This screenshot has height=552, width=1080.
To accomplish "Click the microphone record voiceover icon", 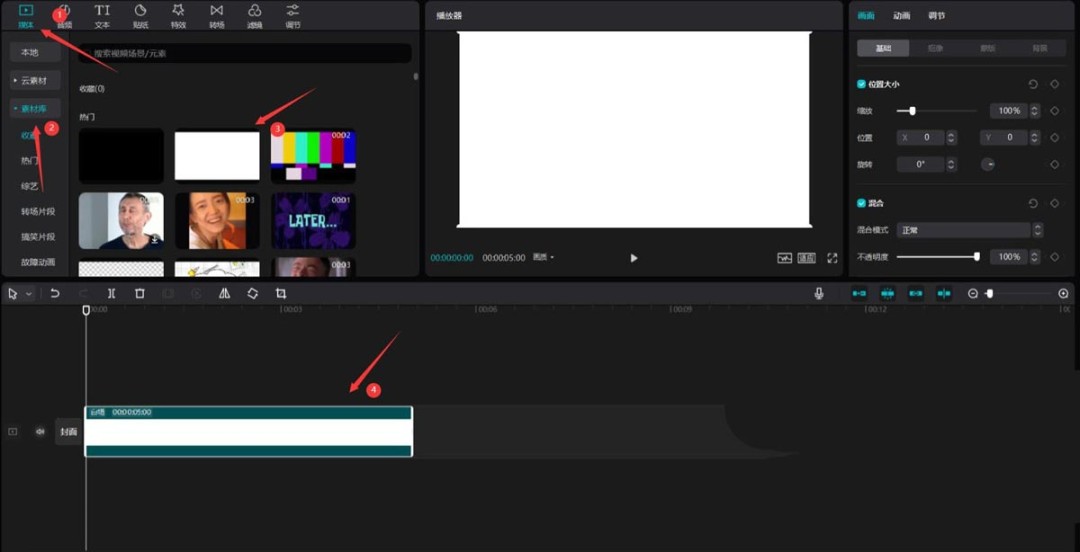I will click(x=819, y=294).
